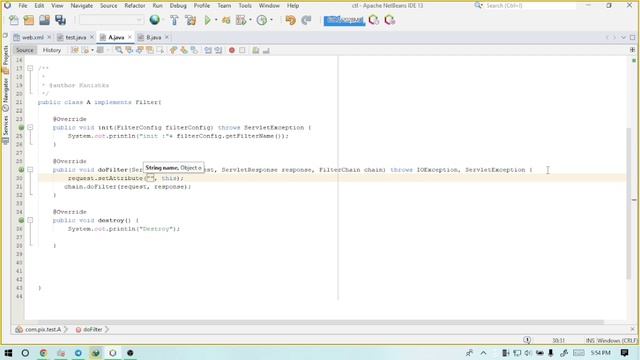Viewport: 640px width, 360px height.
Task: Toggle the Source view button
Action: click(24, 50)
